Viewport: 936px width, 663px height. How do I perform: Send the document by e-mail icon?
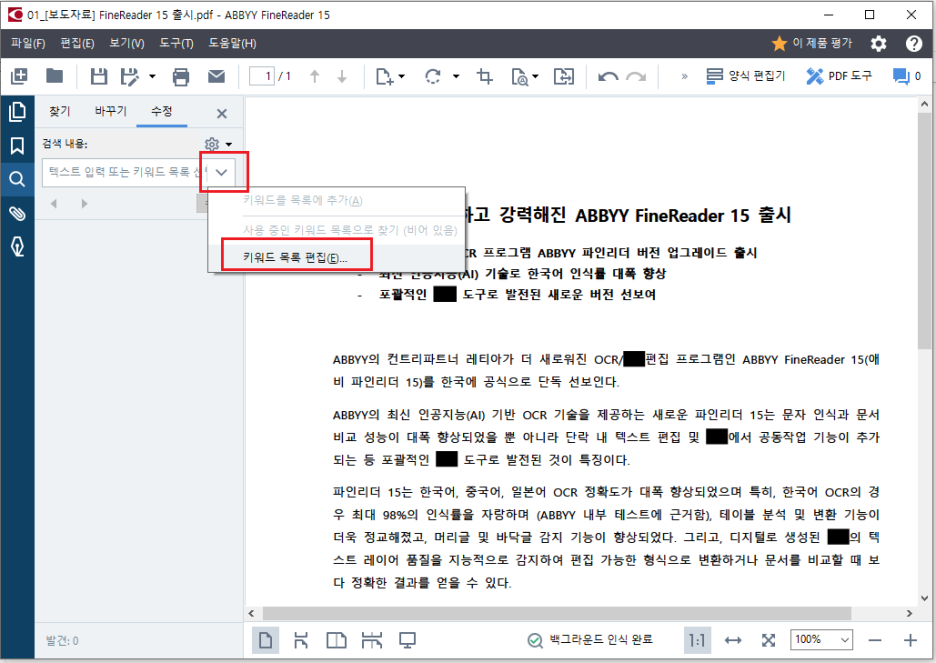[216, 76]
